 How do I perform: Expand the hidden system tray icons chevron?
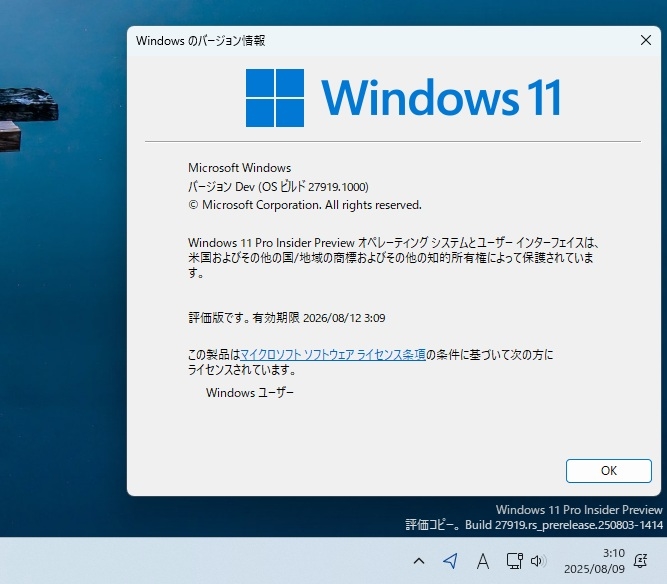(419, 561)
